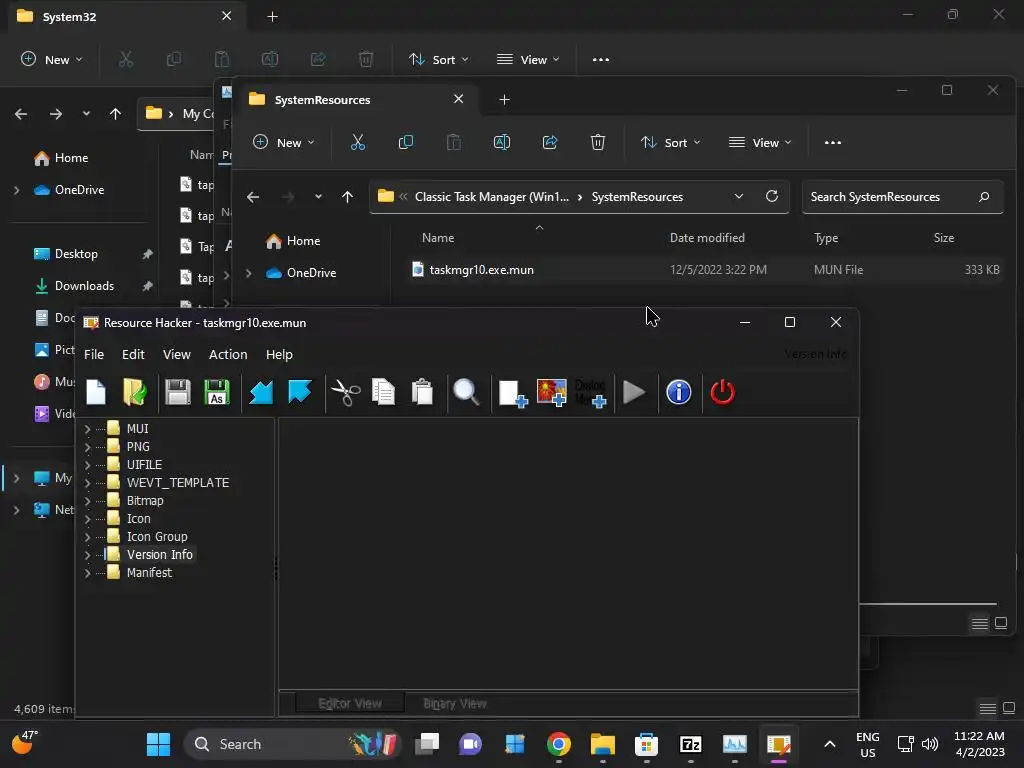Viewport: 1024px width, 768px height.
Task: Open New dropdown in SystemResources window
Action: tap(283, 142)
